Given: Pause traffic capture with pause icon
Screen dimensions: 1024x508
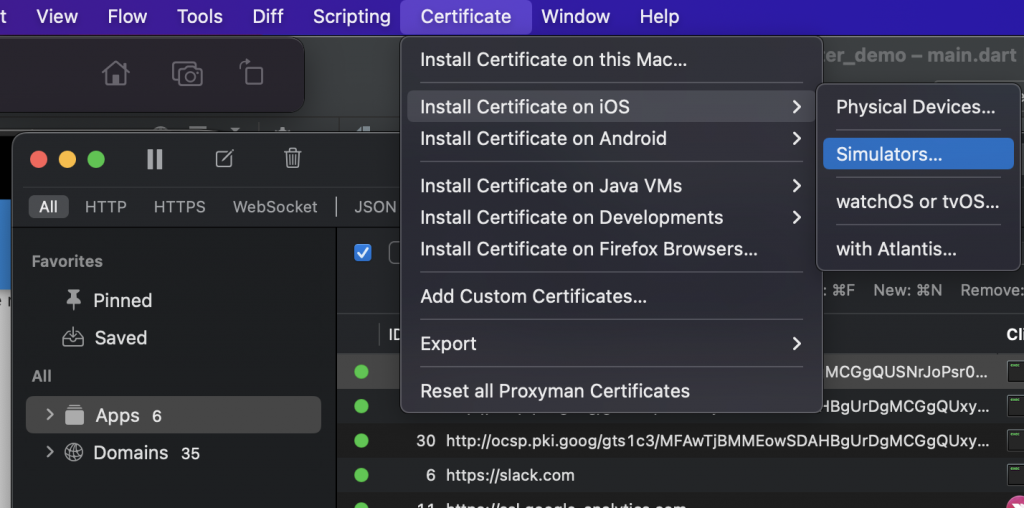Looking at the screenshot, I should coord(155,159).
